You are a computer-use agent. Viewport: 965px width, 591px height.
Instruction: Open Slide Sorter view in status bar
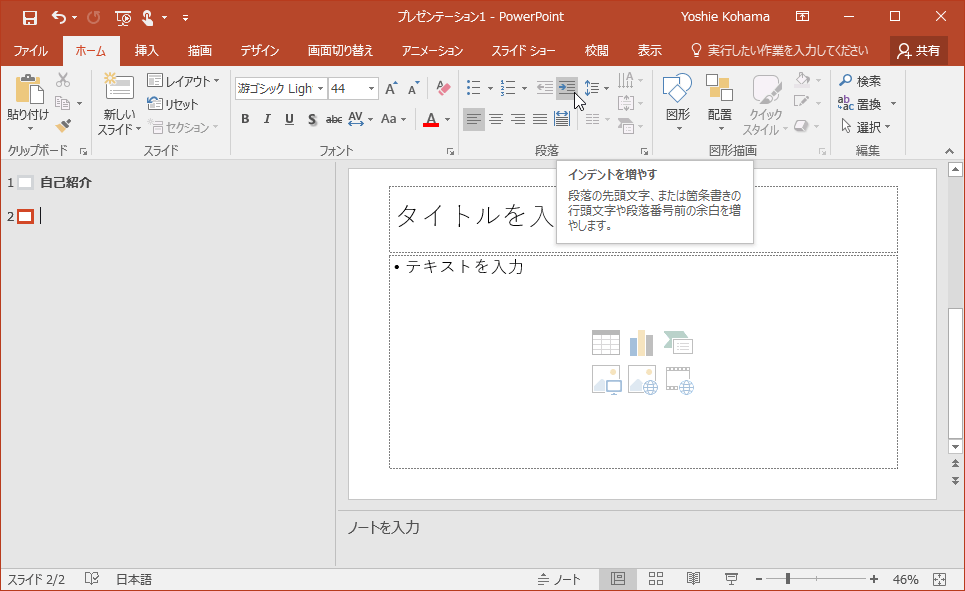[656, 579]
